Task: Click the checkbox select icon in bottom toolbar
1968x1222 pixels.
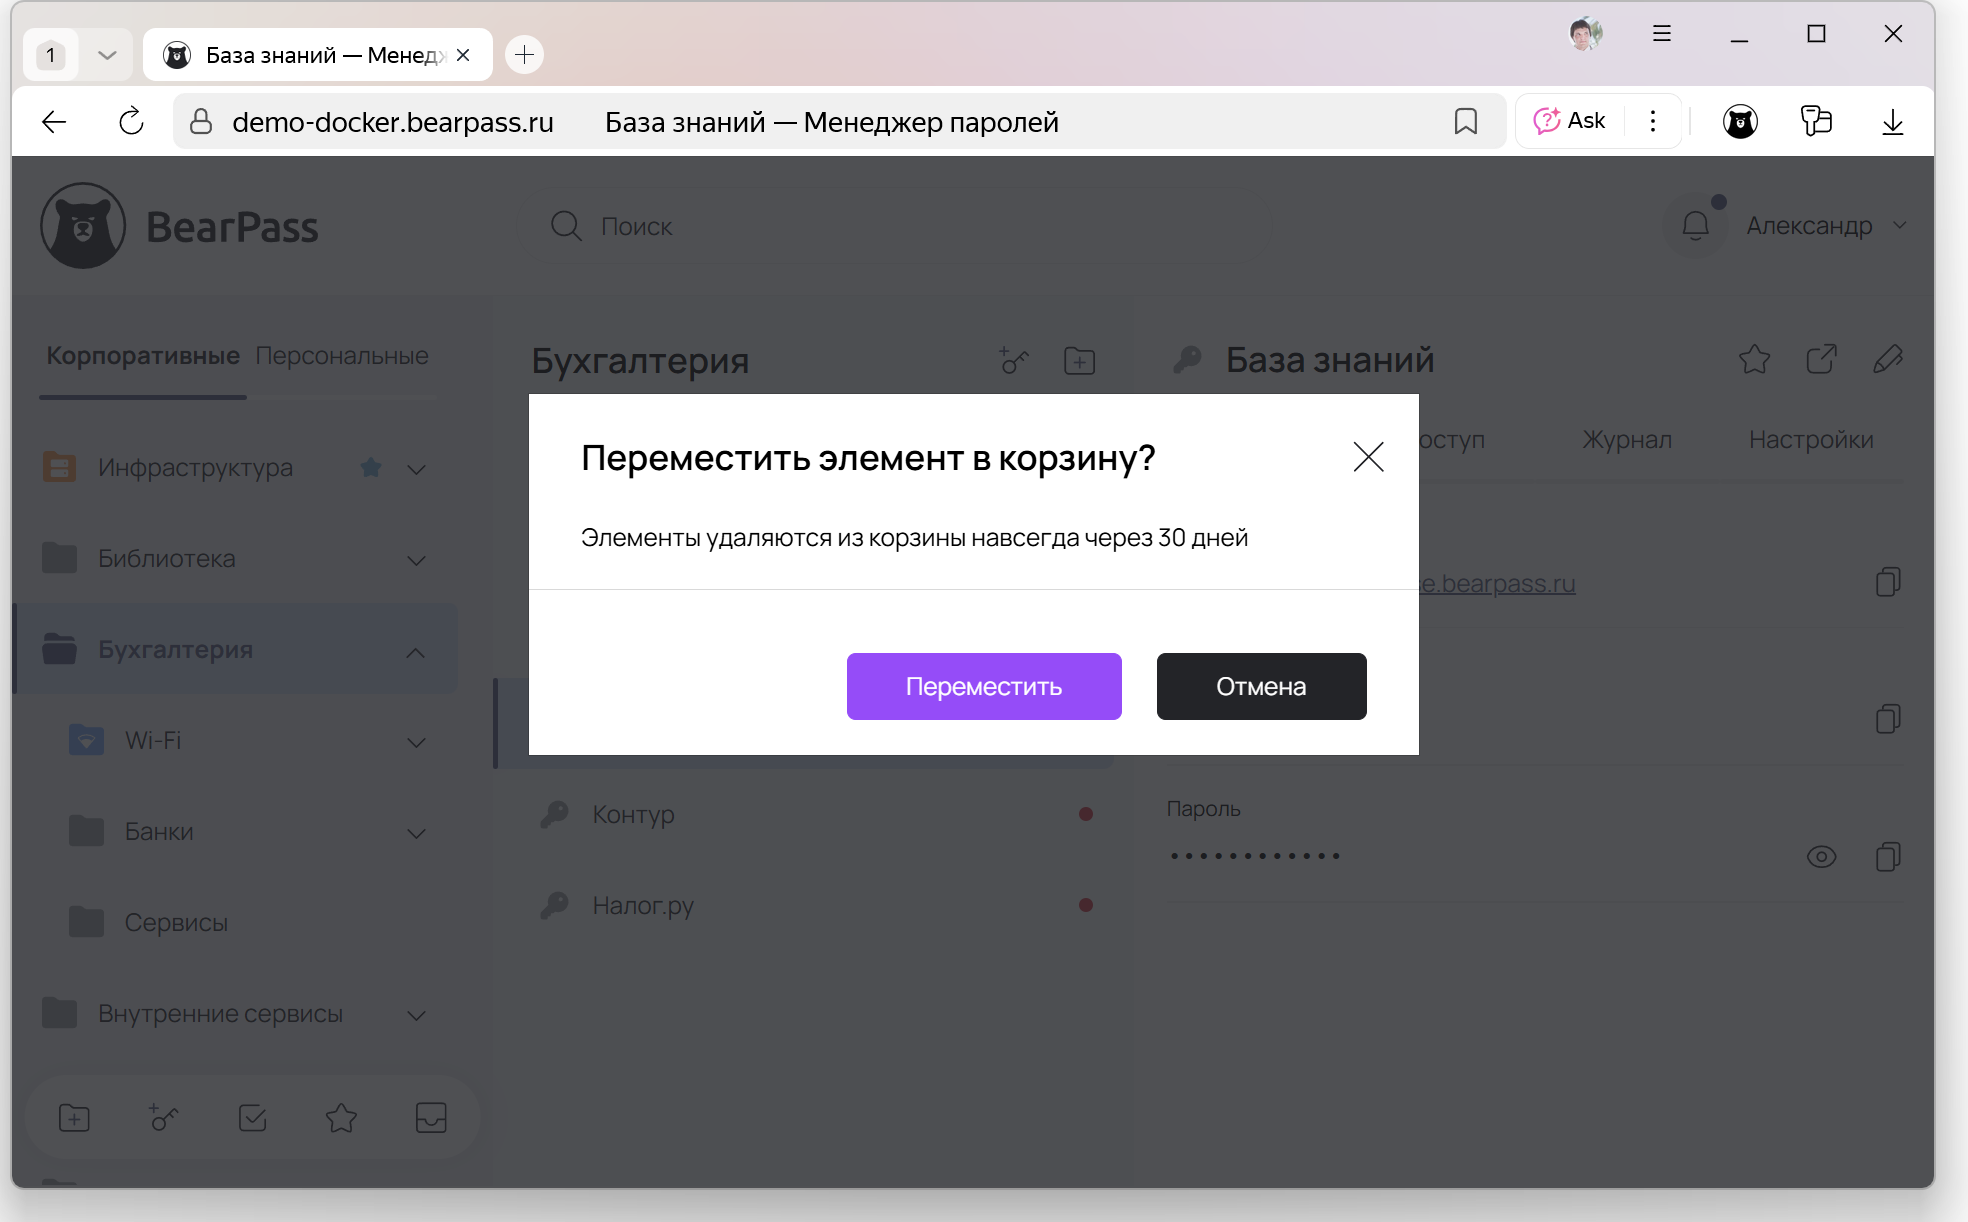Action: [x=252, y=1118]
